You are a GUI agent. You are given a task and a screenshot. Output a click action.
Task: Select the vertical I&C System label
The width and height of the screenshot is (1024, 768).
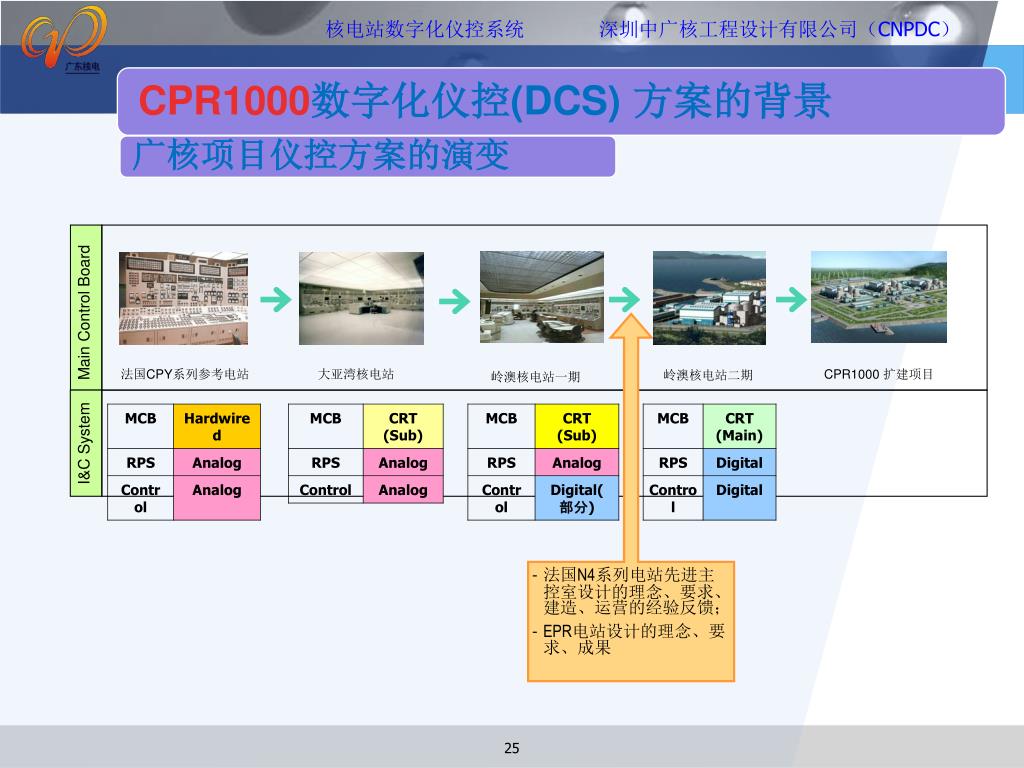pyautogui.click(x=85, y=443)
